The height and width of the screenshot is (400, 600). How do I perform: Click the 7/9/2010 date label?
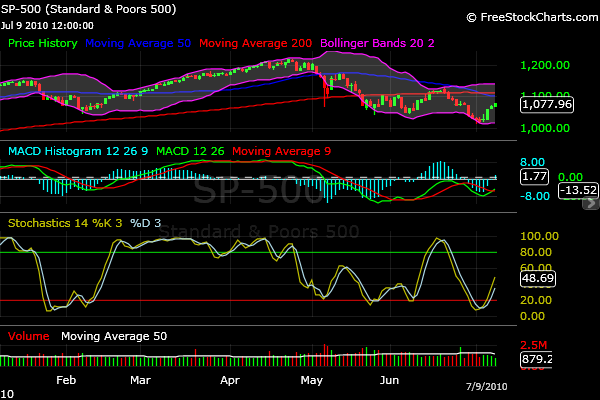486,387
